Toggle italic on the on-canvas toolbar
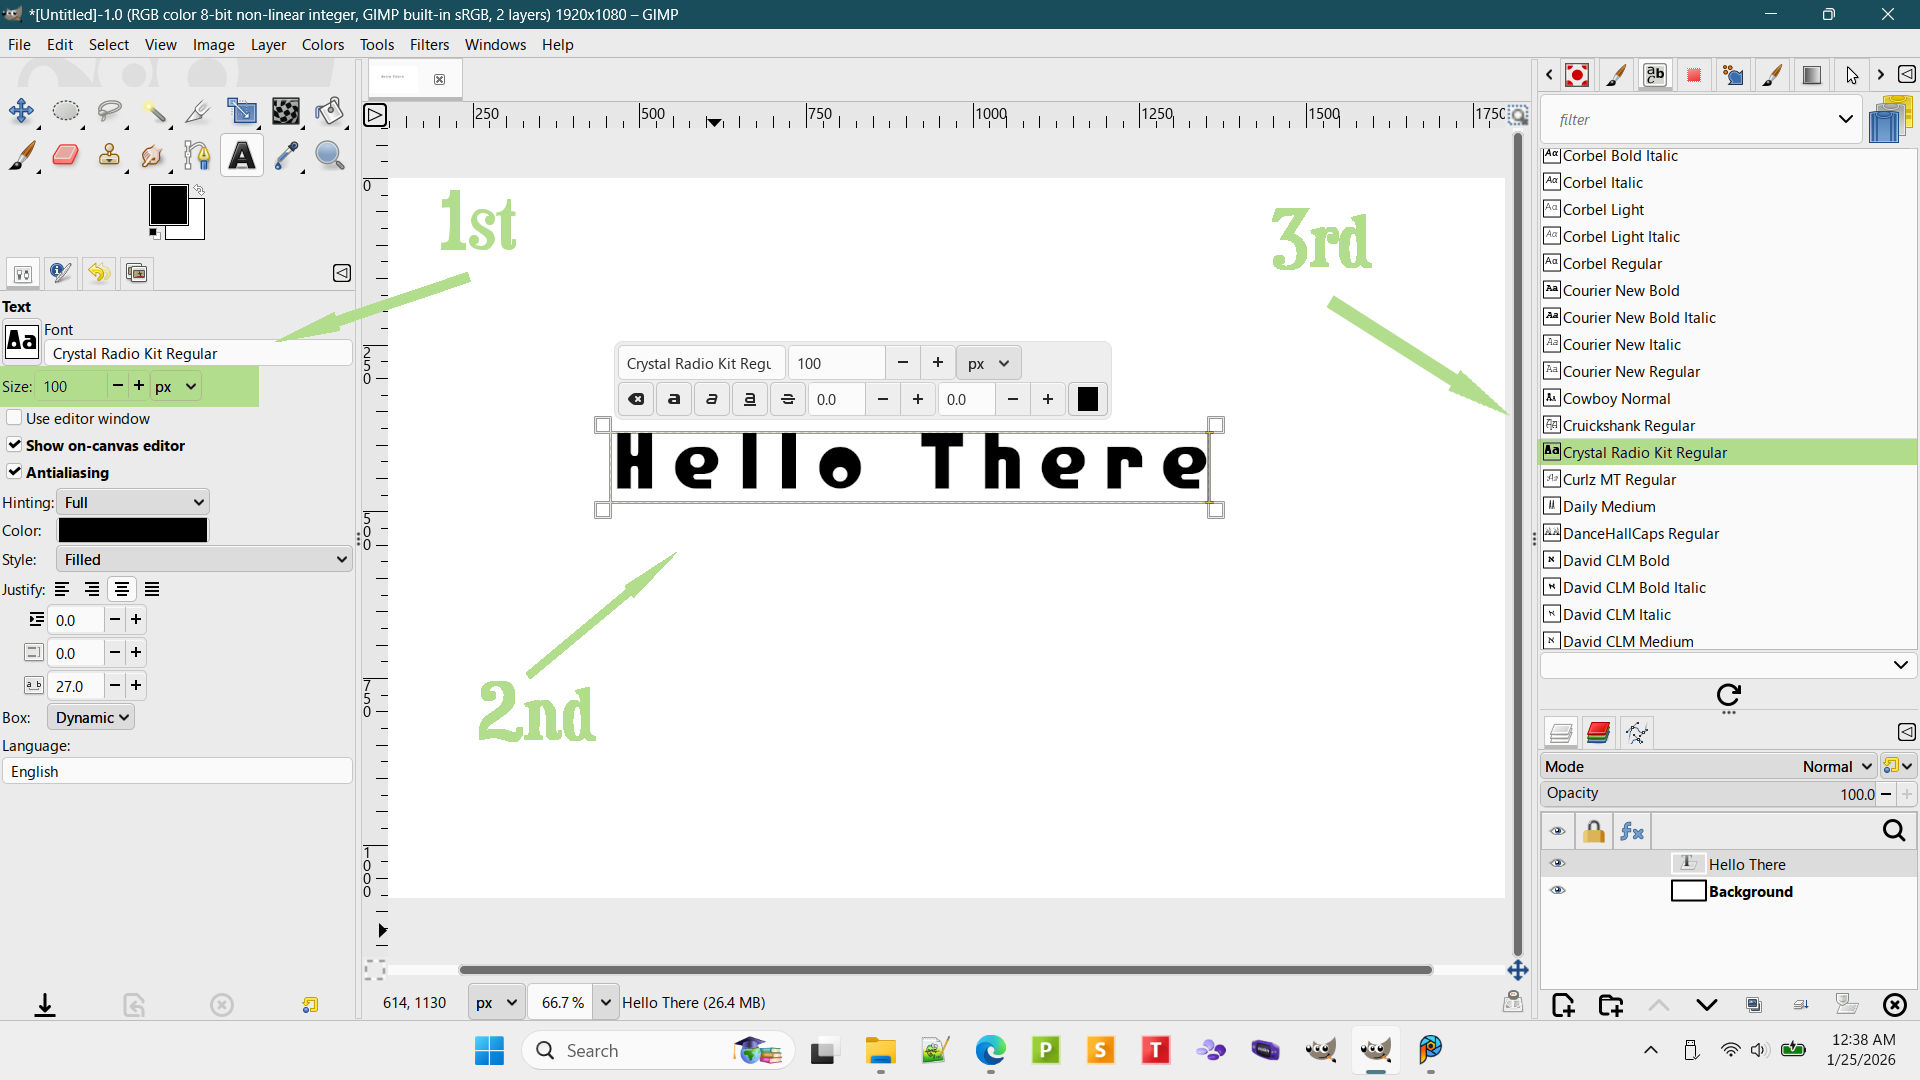The image size is (1920, 1080). click(x=712, y=399)
